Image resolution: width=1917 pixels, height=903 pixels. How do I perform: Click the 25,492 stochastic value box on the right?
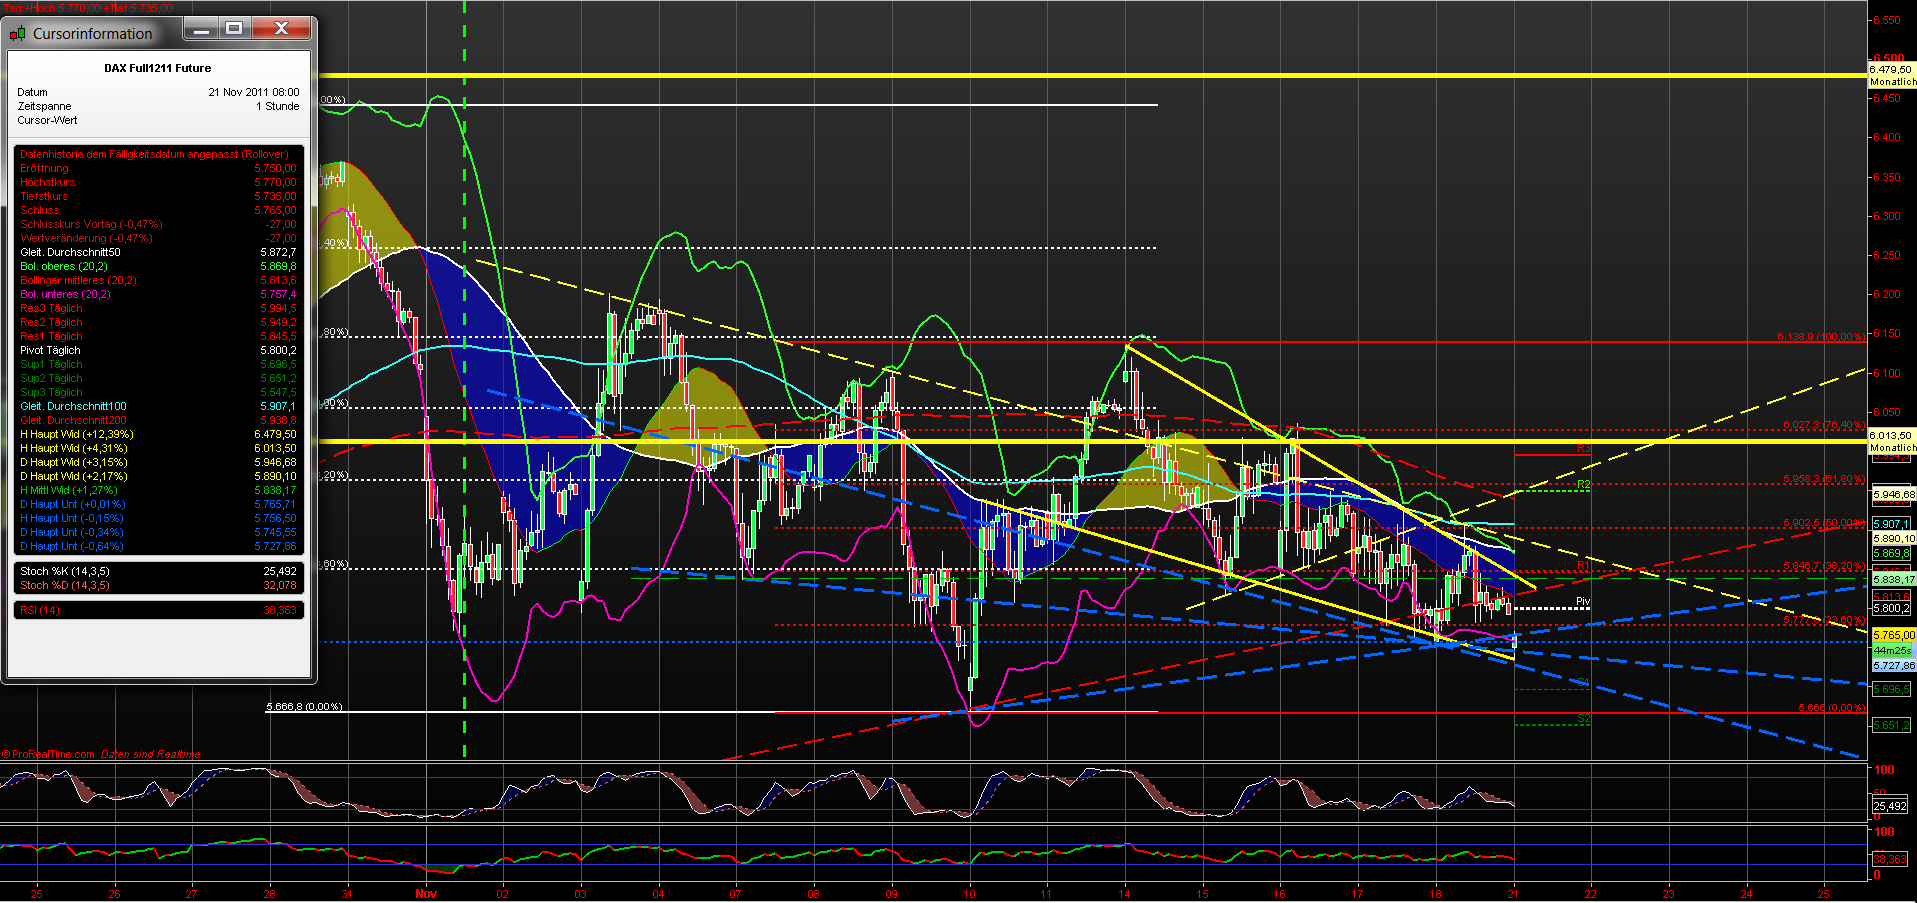(1891, 807)
